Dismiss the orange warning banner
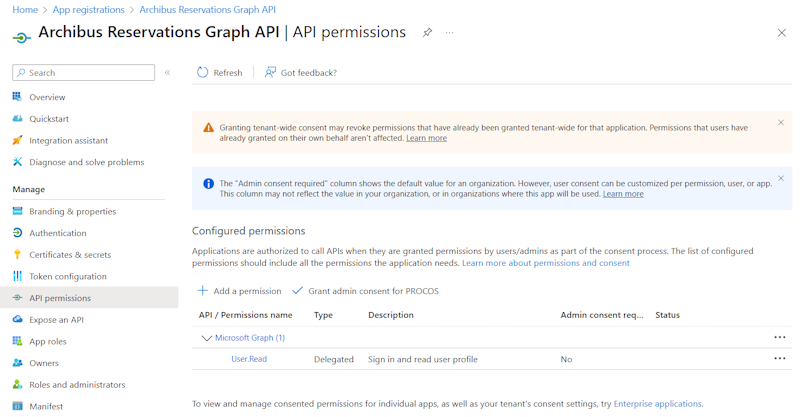 (x=781, y=123)
